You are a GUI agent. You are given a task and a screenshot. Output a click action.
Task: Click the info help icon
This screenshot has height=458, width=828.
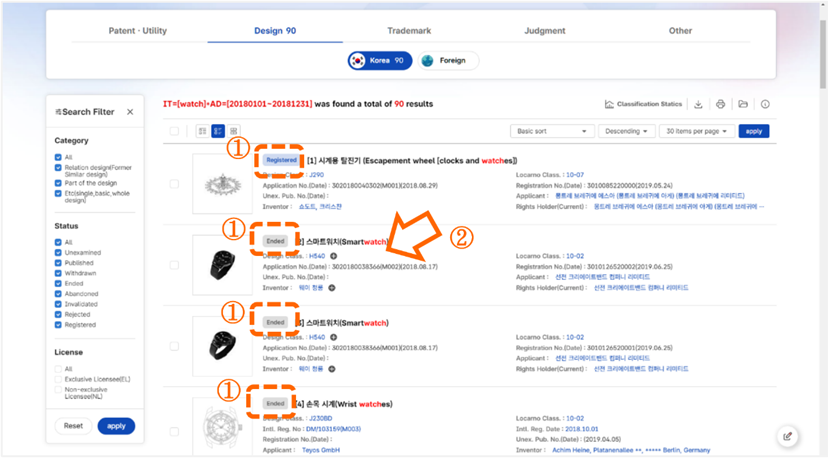click(765, 104)
